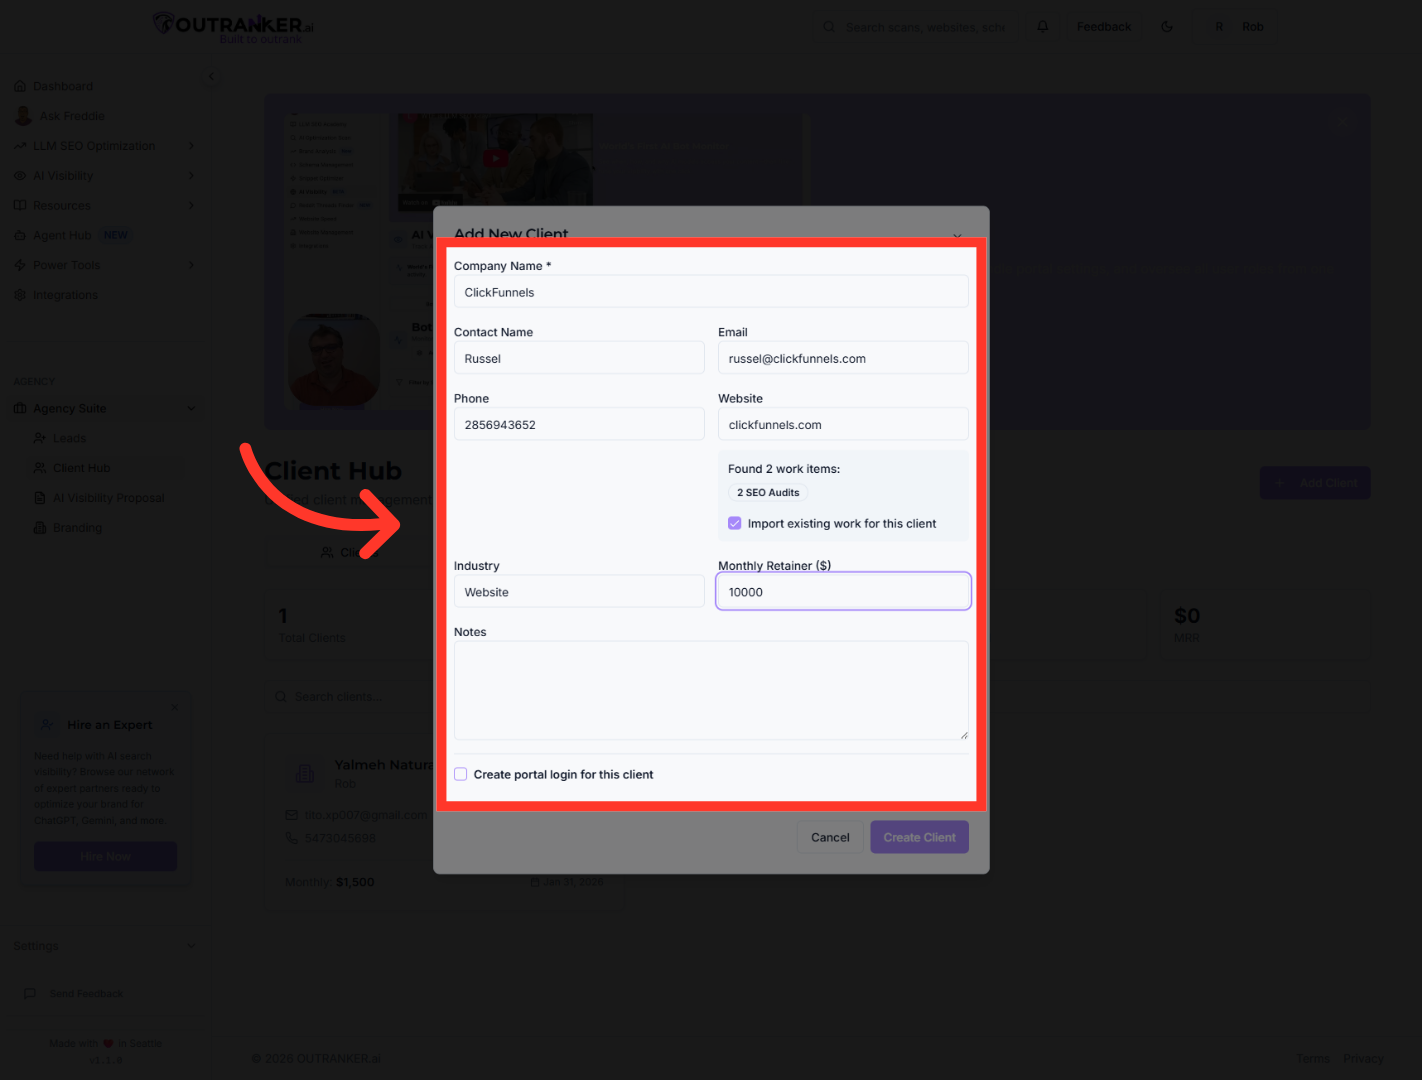Toggle dark mode with the moon icon
This screenshot has width=1422, height=1080.
[x=1167, y=27]
